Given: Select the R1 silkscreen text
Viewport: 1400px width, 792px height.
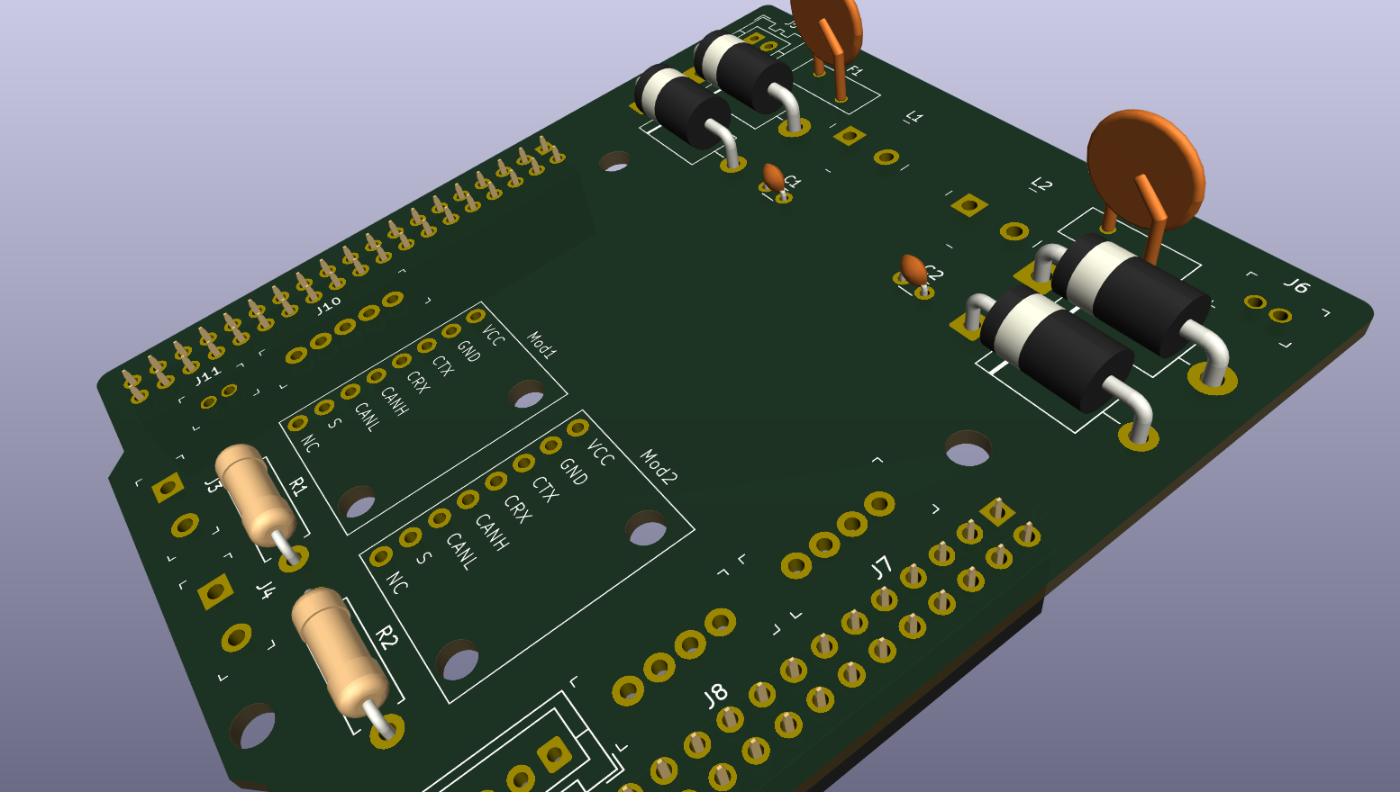Looking at the screenshot, I should (297, 486).
